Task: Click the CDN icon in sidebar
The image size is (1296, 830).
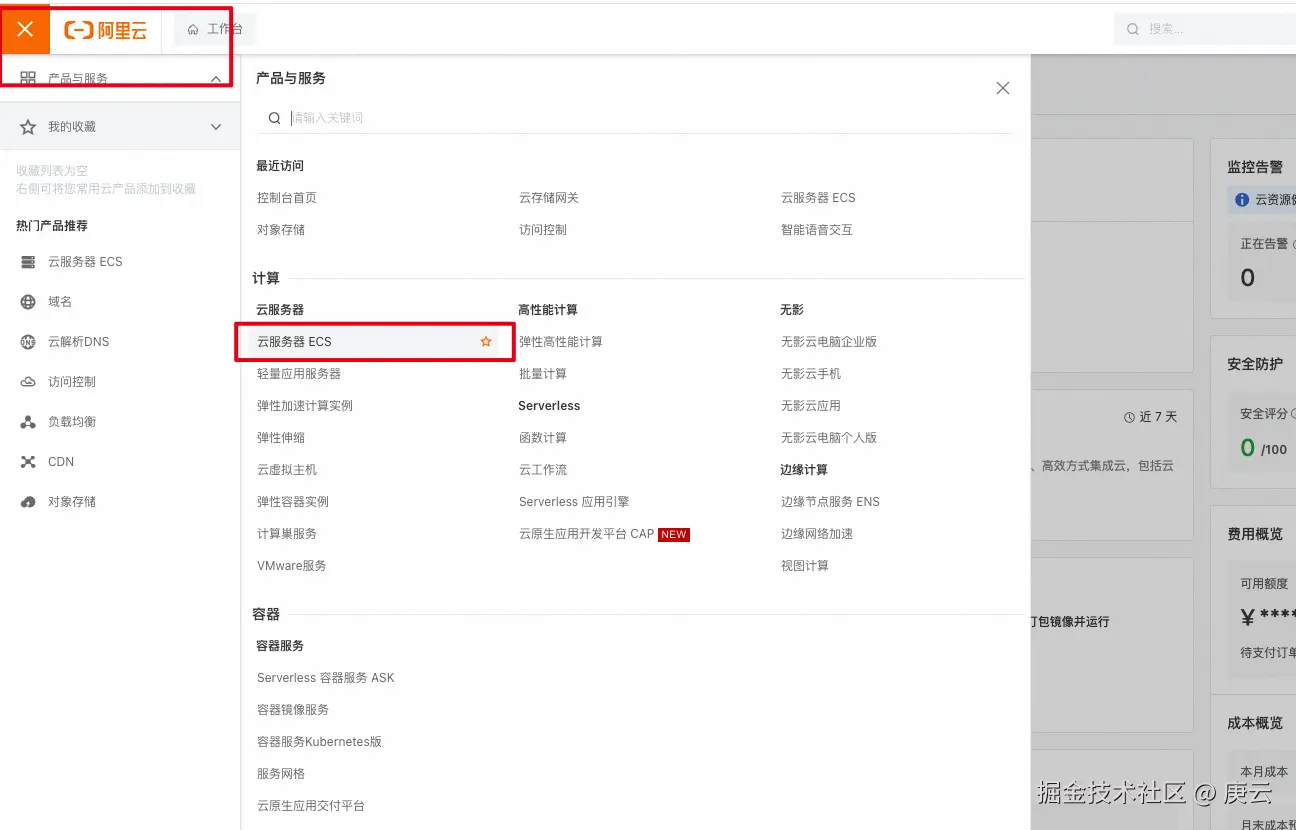Action: [x=28, y=462]
